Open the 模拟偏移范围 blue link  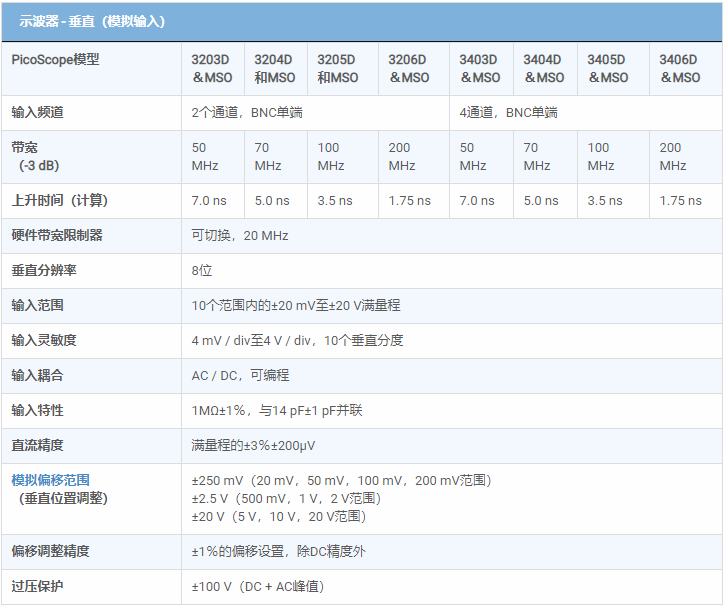pos(57,480)
